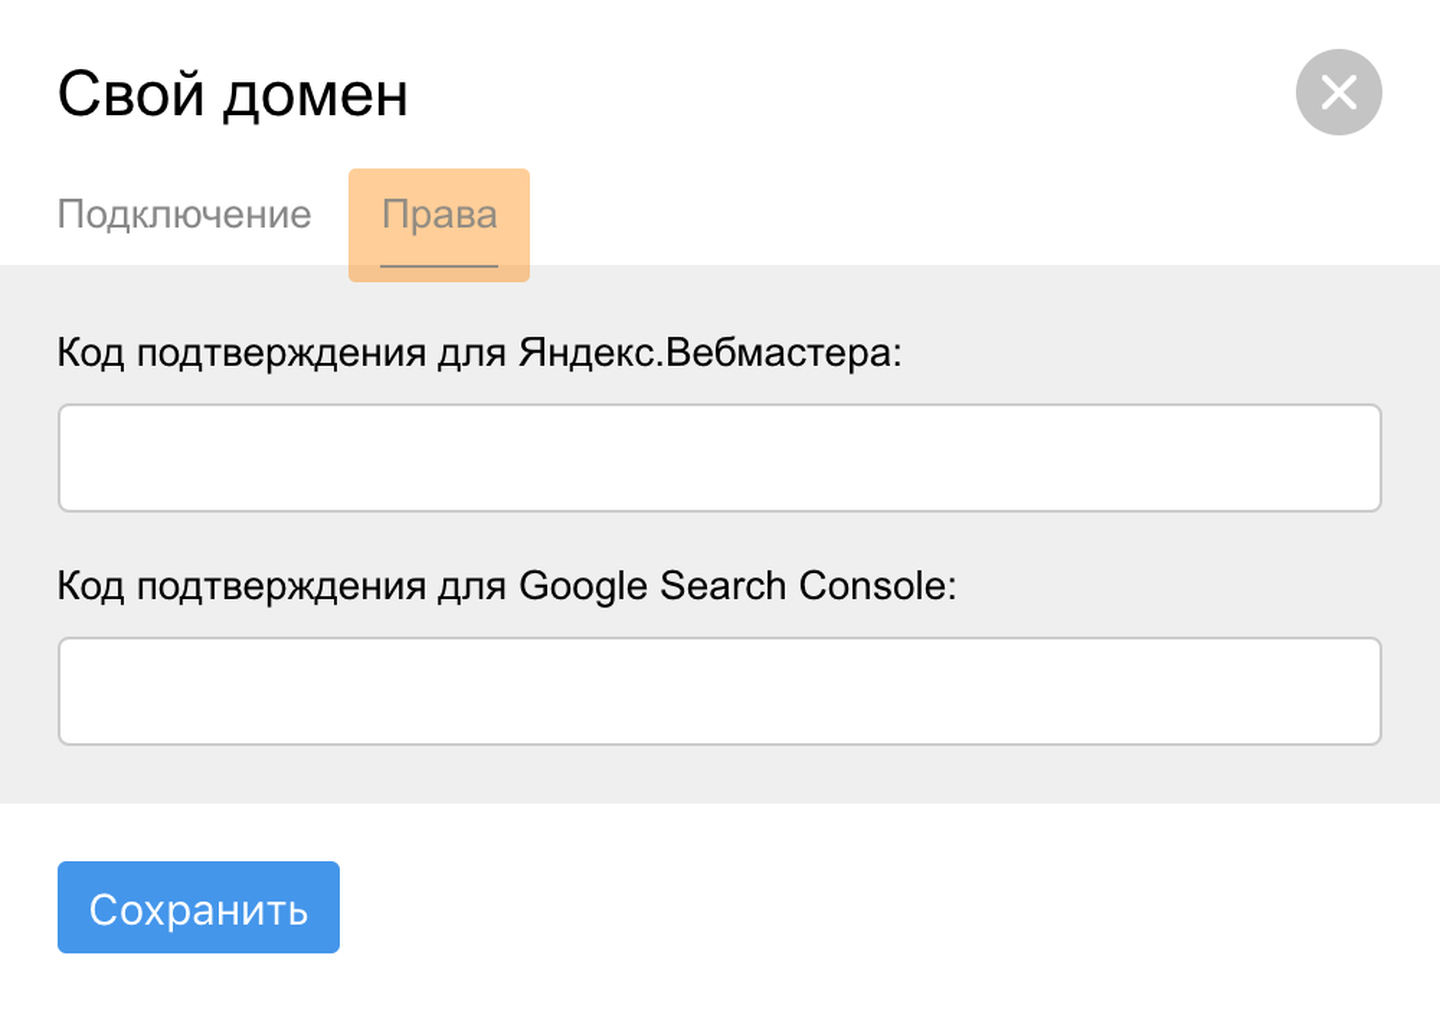Focus the Google Search Console code field

[719, 691]
